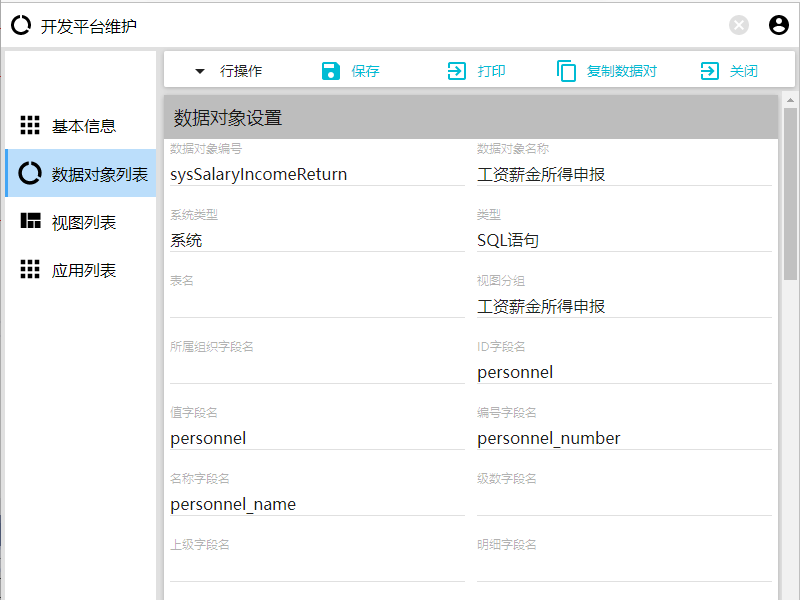Open 应用列表 text label in the sidebar menu
This screenshot has height=600, width=800.
84,270
